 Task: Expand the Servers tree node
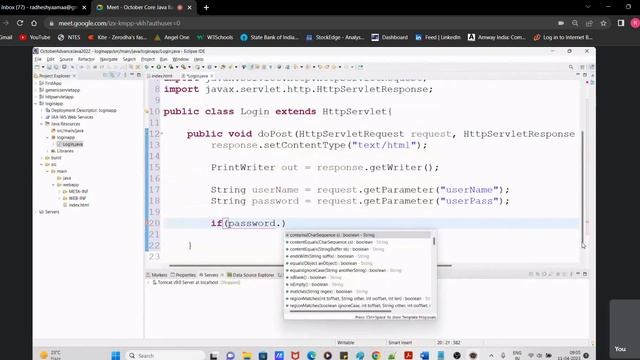pos(36,212)
